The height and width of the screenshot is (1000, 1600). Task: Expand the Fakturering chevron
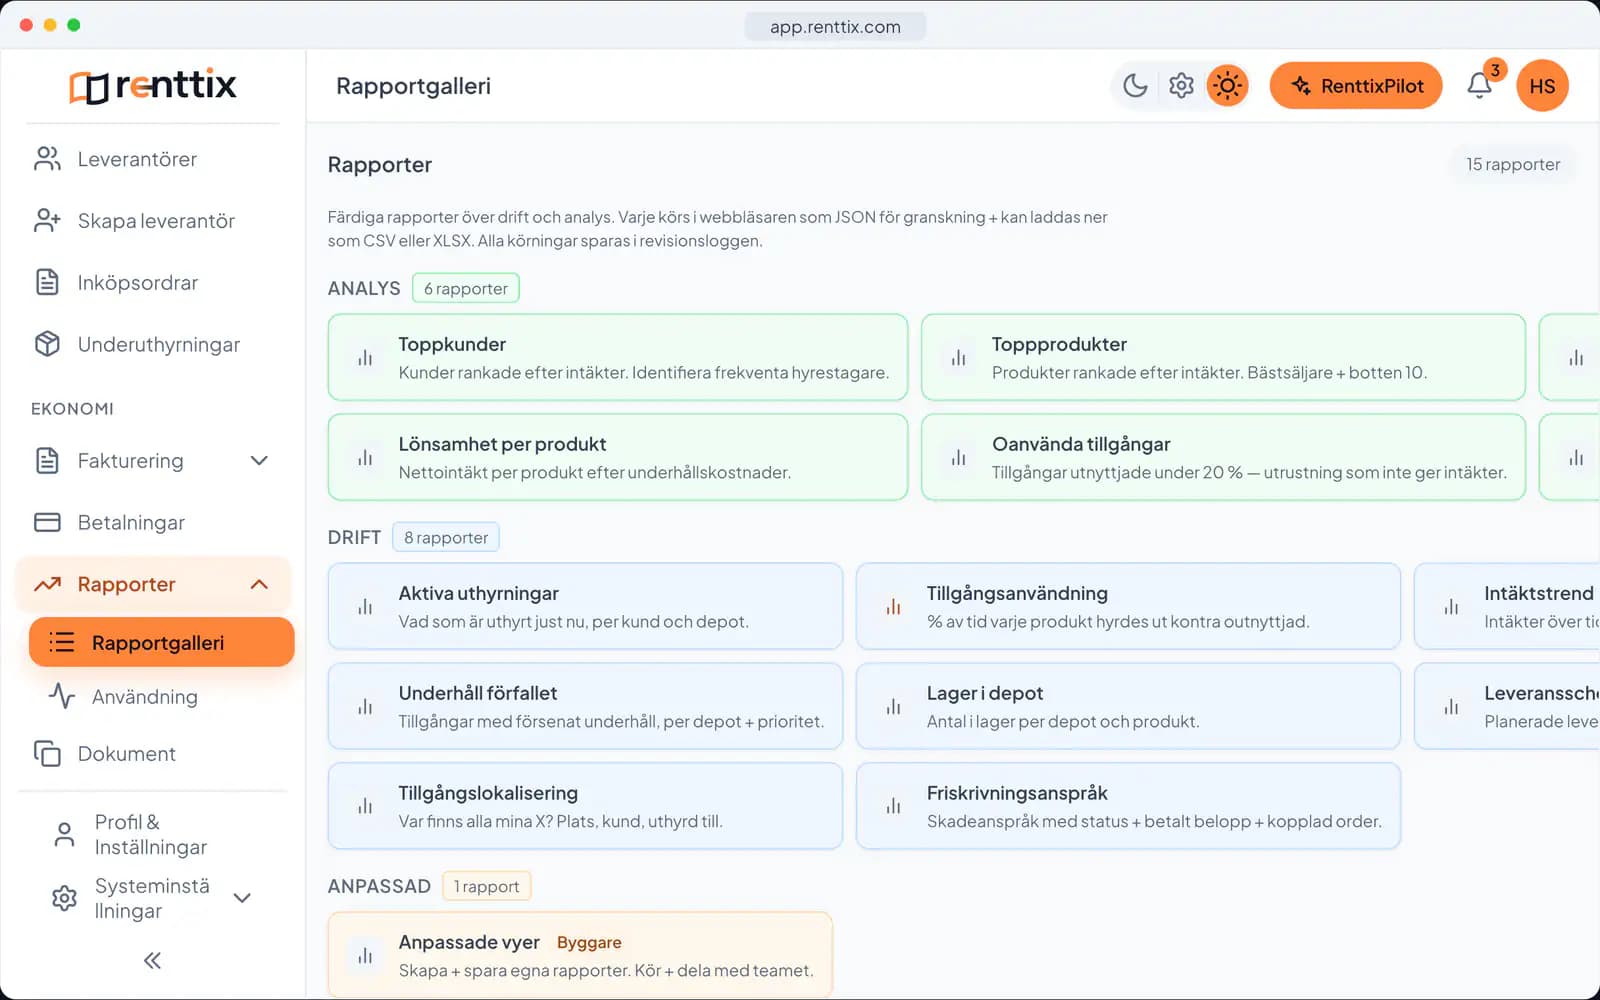[x=259, y=461]
